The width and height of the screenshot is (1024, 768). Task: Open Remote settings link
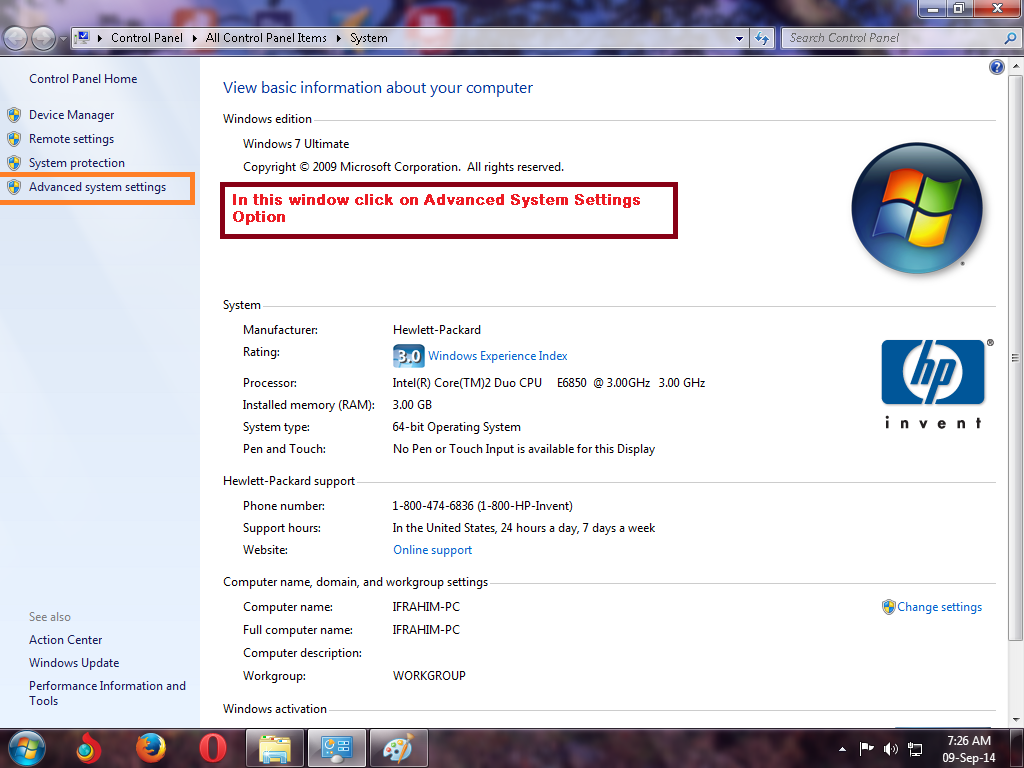(x=71, y=139)
